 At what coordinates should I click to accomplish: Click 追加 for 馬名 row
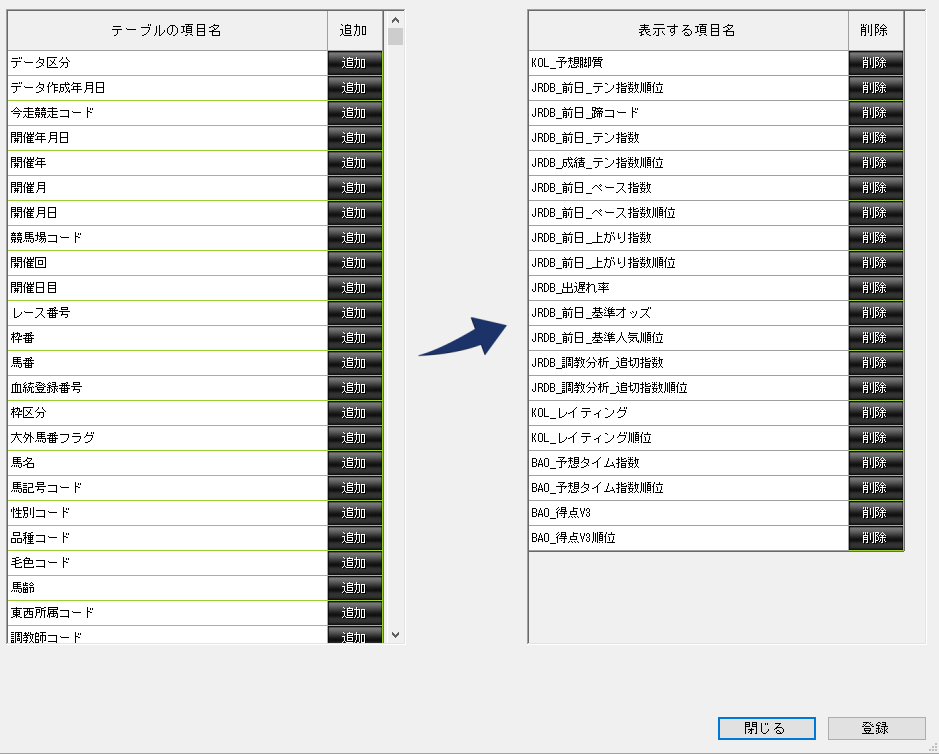(x=355, y=463)
